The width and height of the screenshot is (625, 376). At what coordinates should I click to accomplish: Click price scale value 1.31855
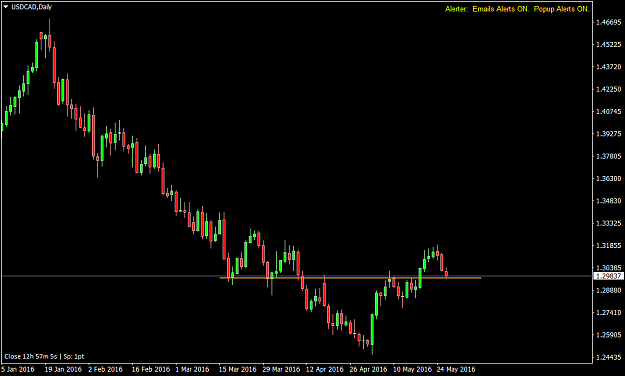(608, 245)
